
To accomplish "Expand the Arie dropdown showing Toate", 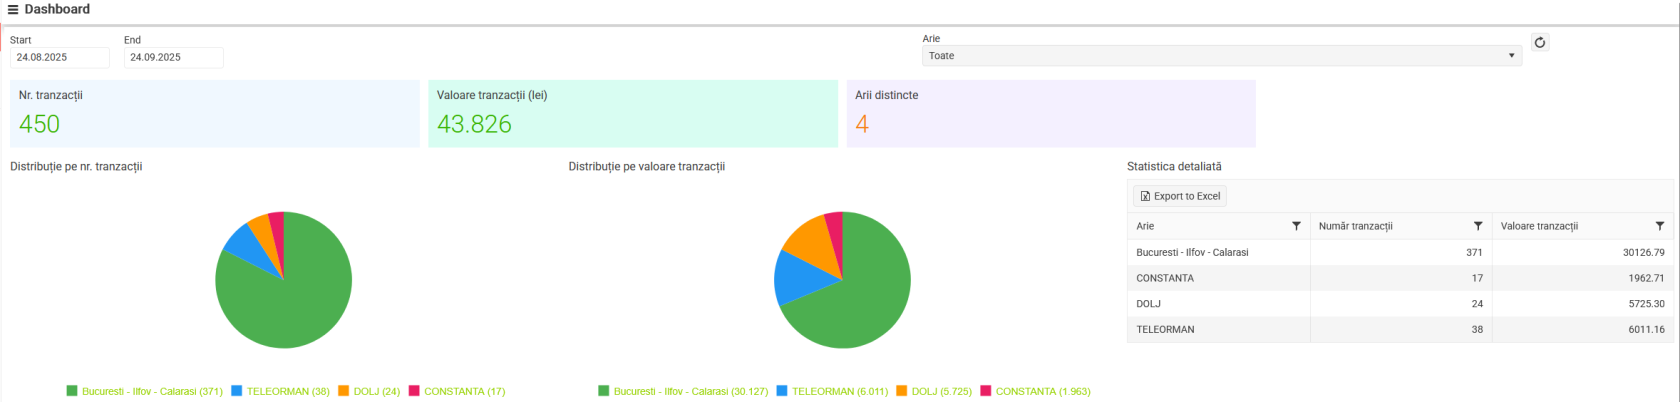I will (1221, 56).
